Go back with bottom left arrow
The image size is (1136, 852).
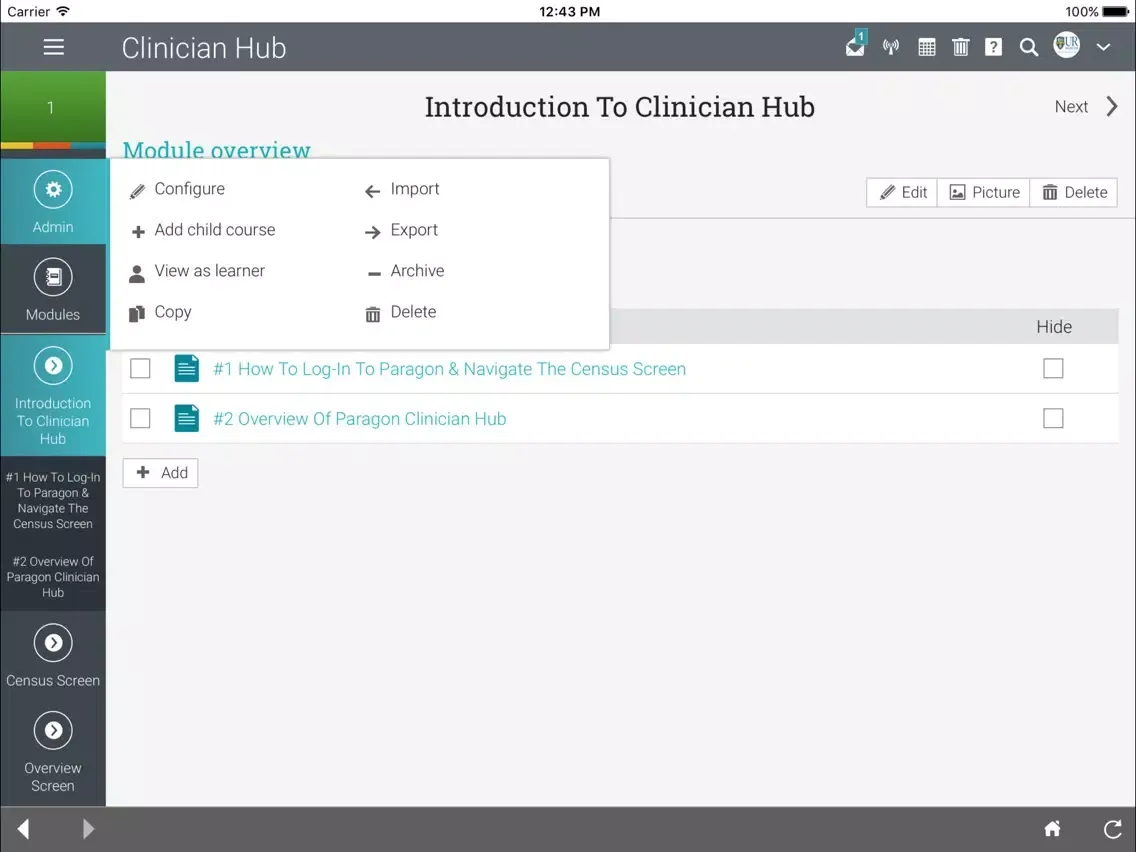pos(24,829)
